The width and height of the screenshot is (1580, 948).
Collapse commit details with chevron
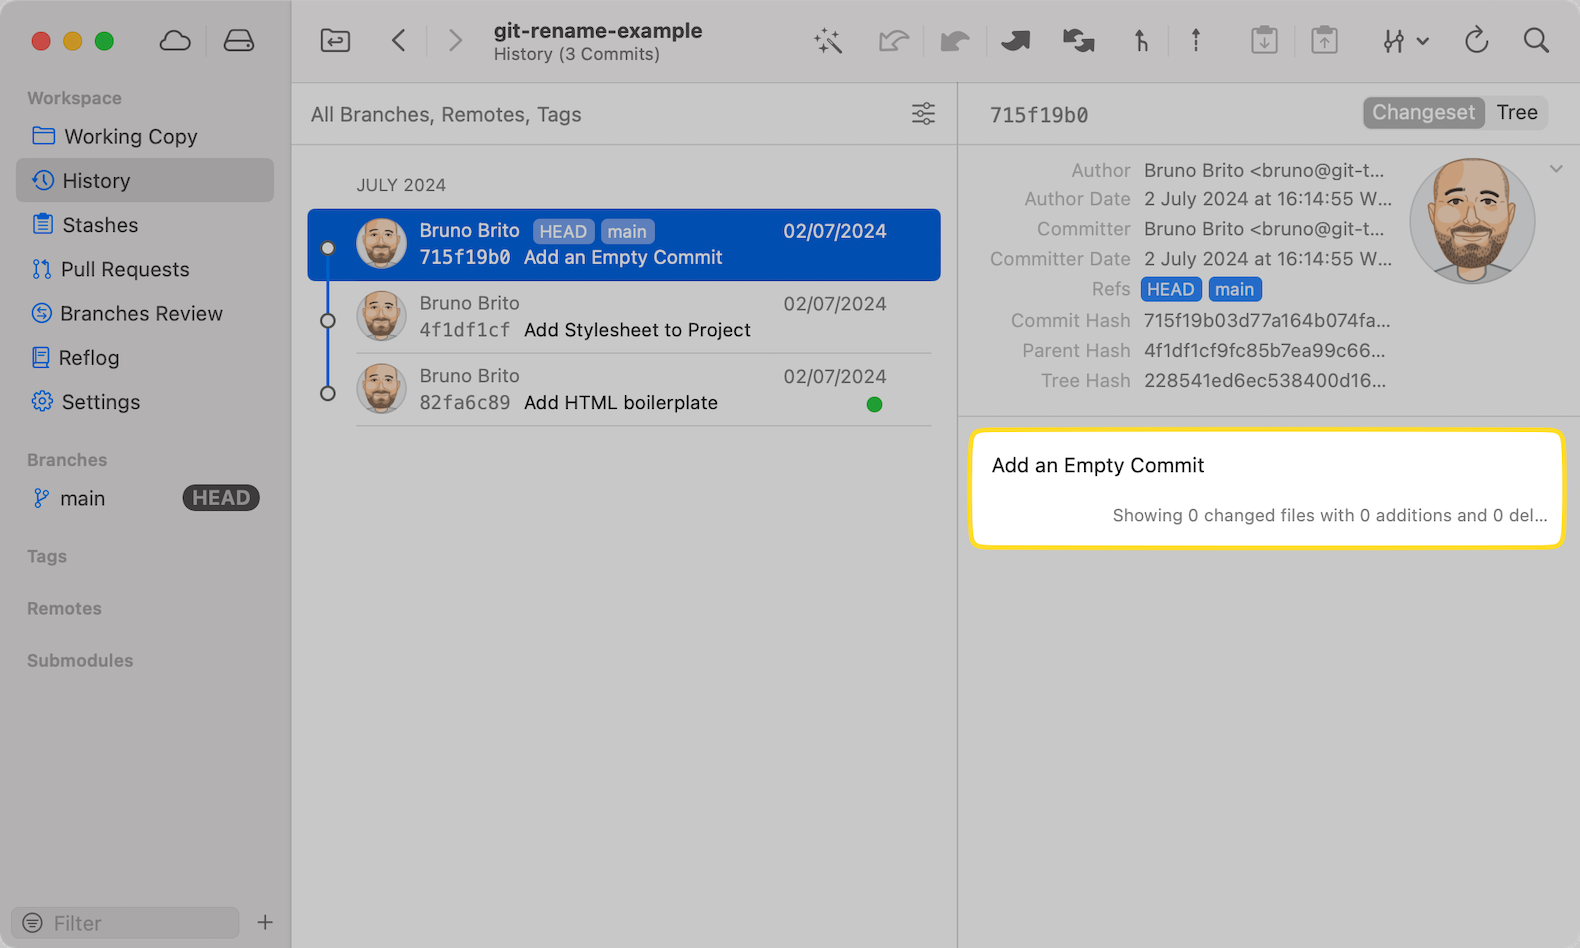click(x=1556, y=169)
